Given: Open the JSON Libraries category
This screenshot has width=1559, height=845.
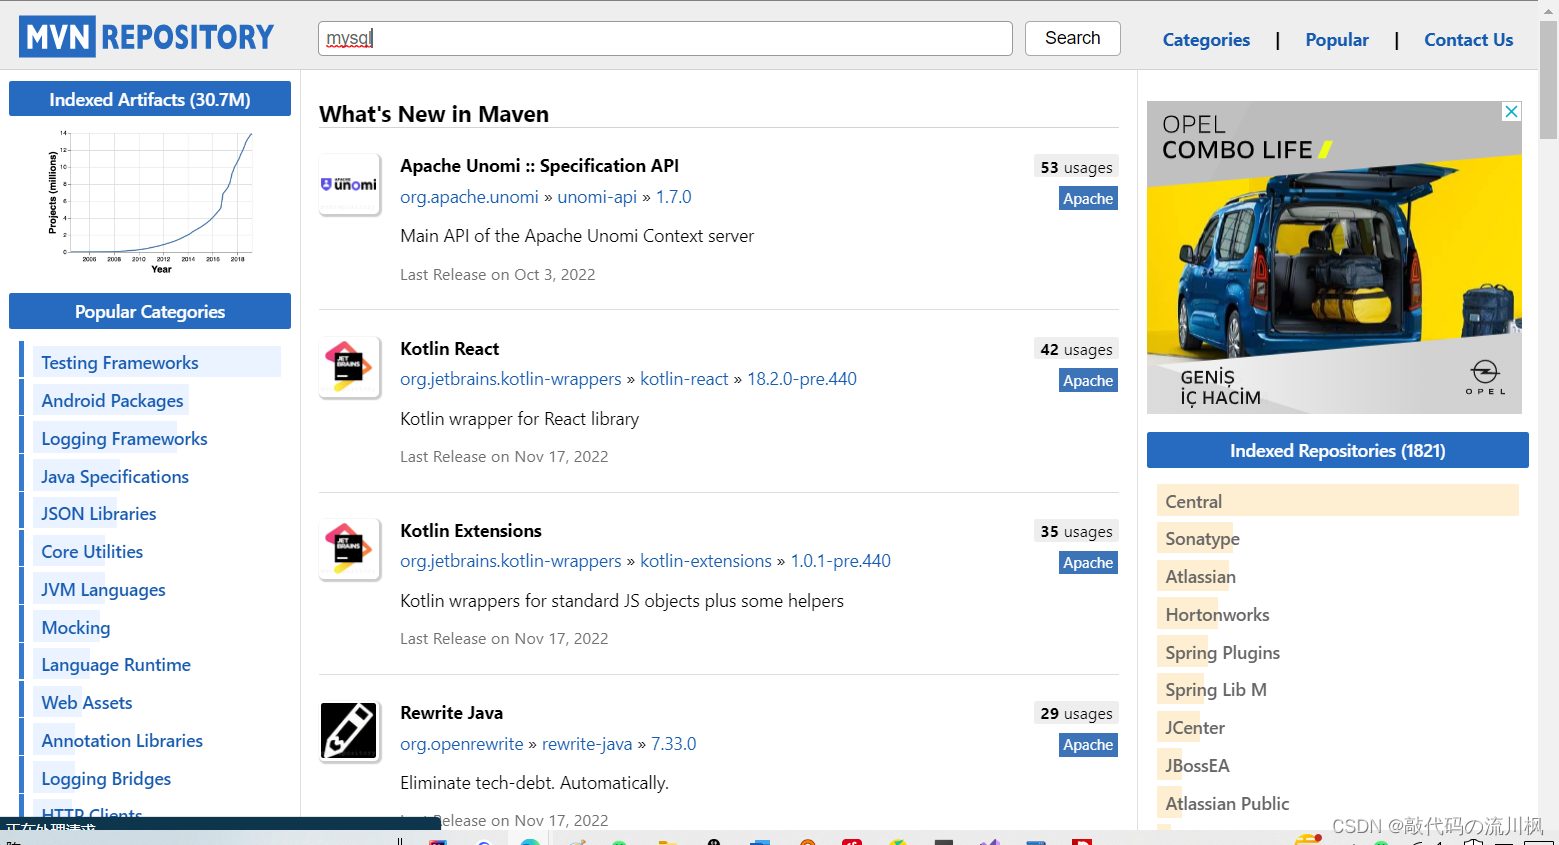Looking at the screenshot, I should 99,514.
